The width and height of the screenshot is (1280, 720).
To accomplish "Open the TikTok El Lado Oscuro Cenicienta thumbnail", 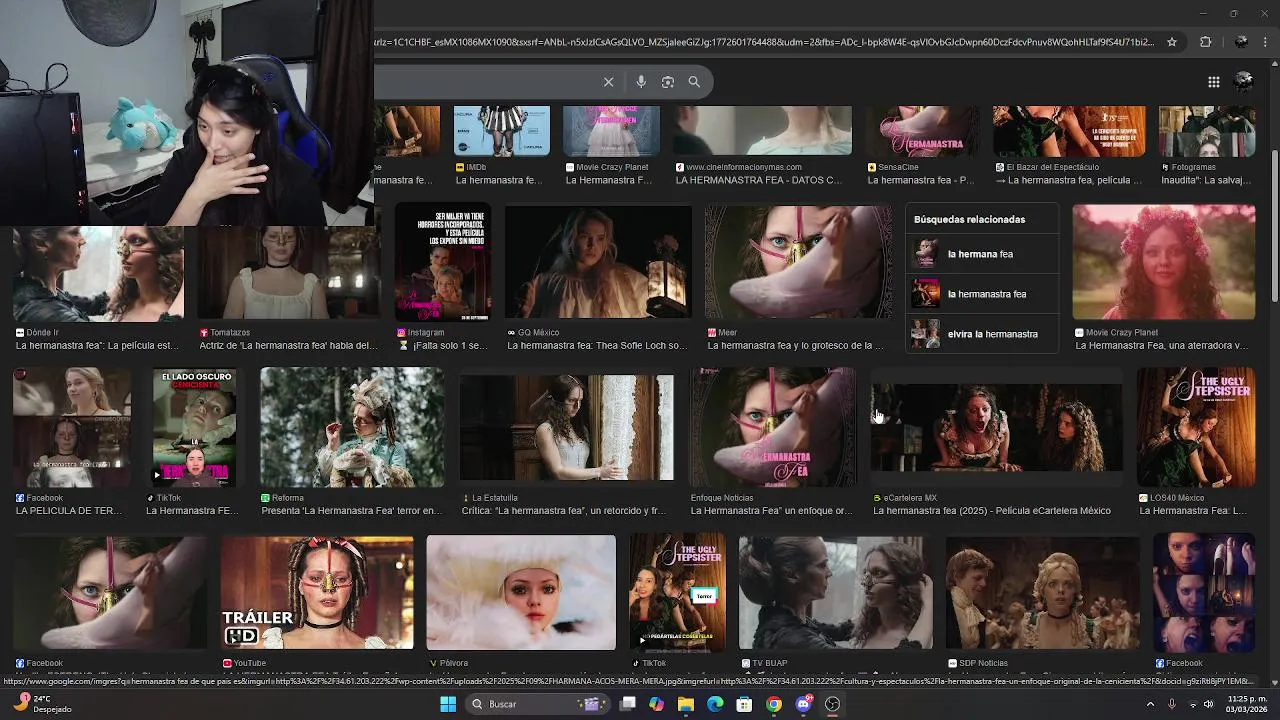I will coord(194,427).
